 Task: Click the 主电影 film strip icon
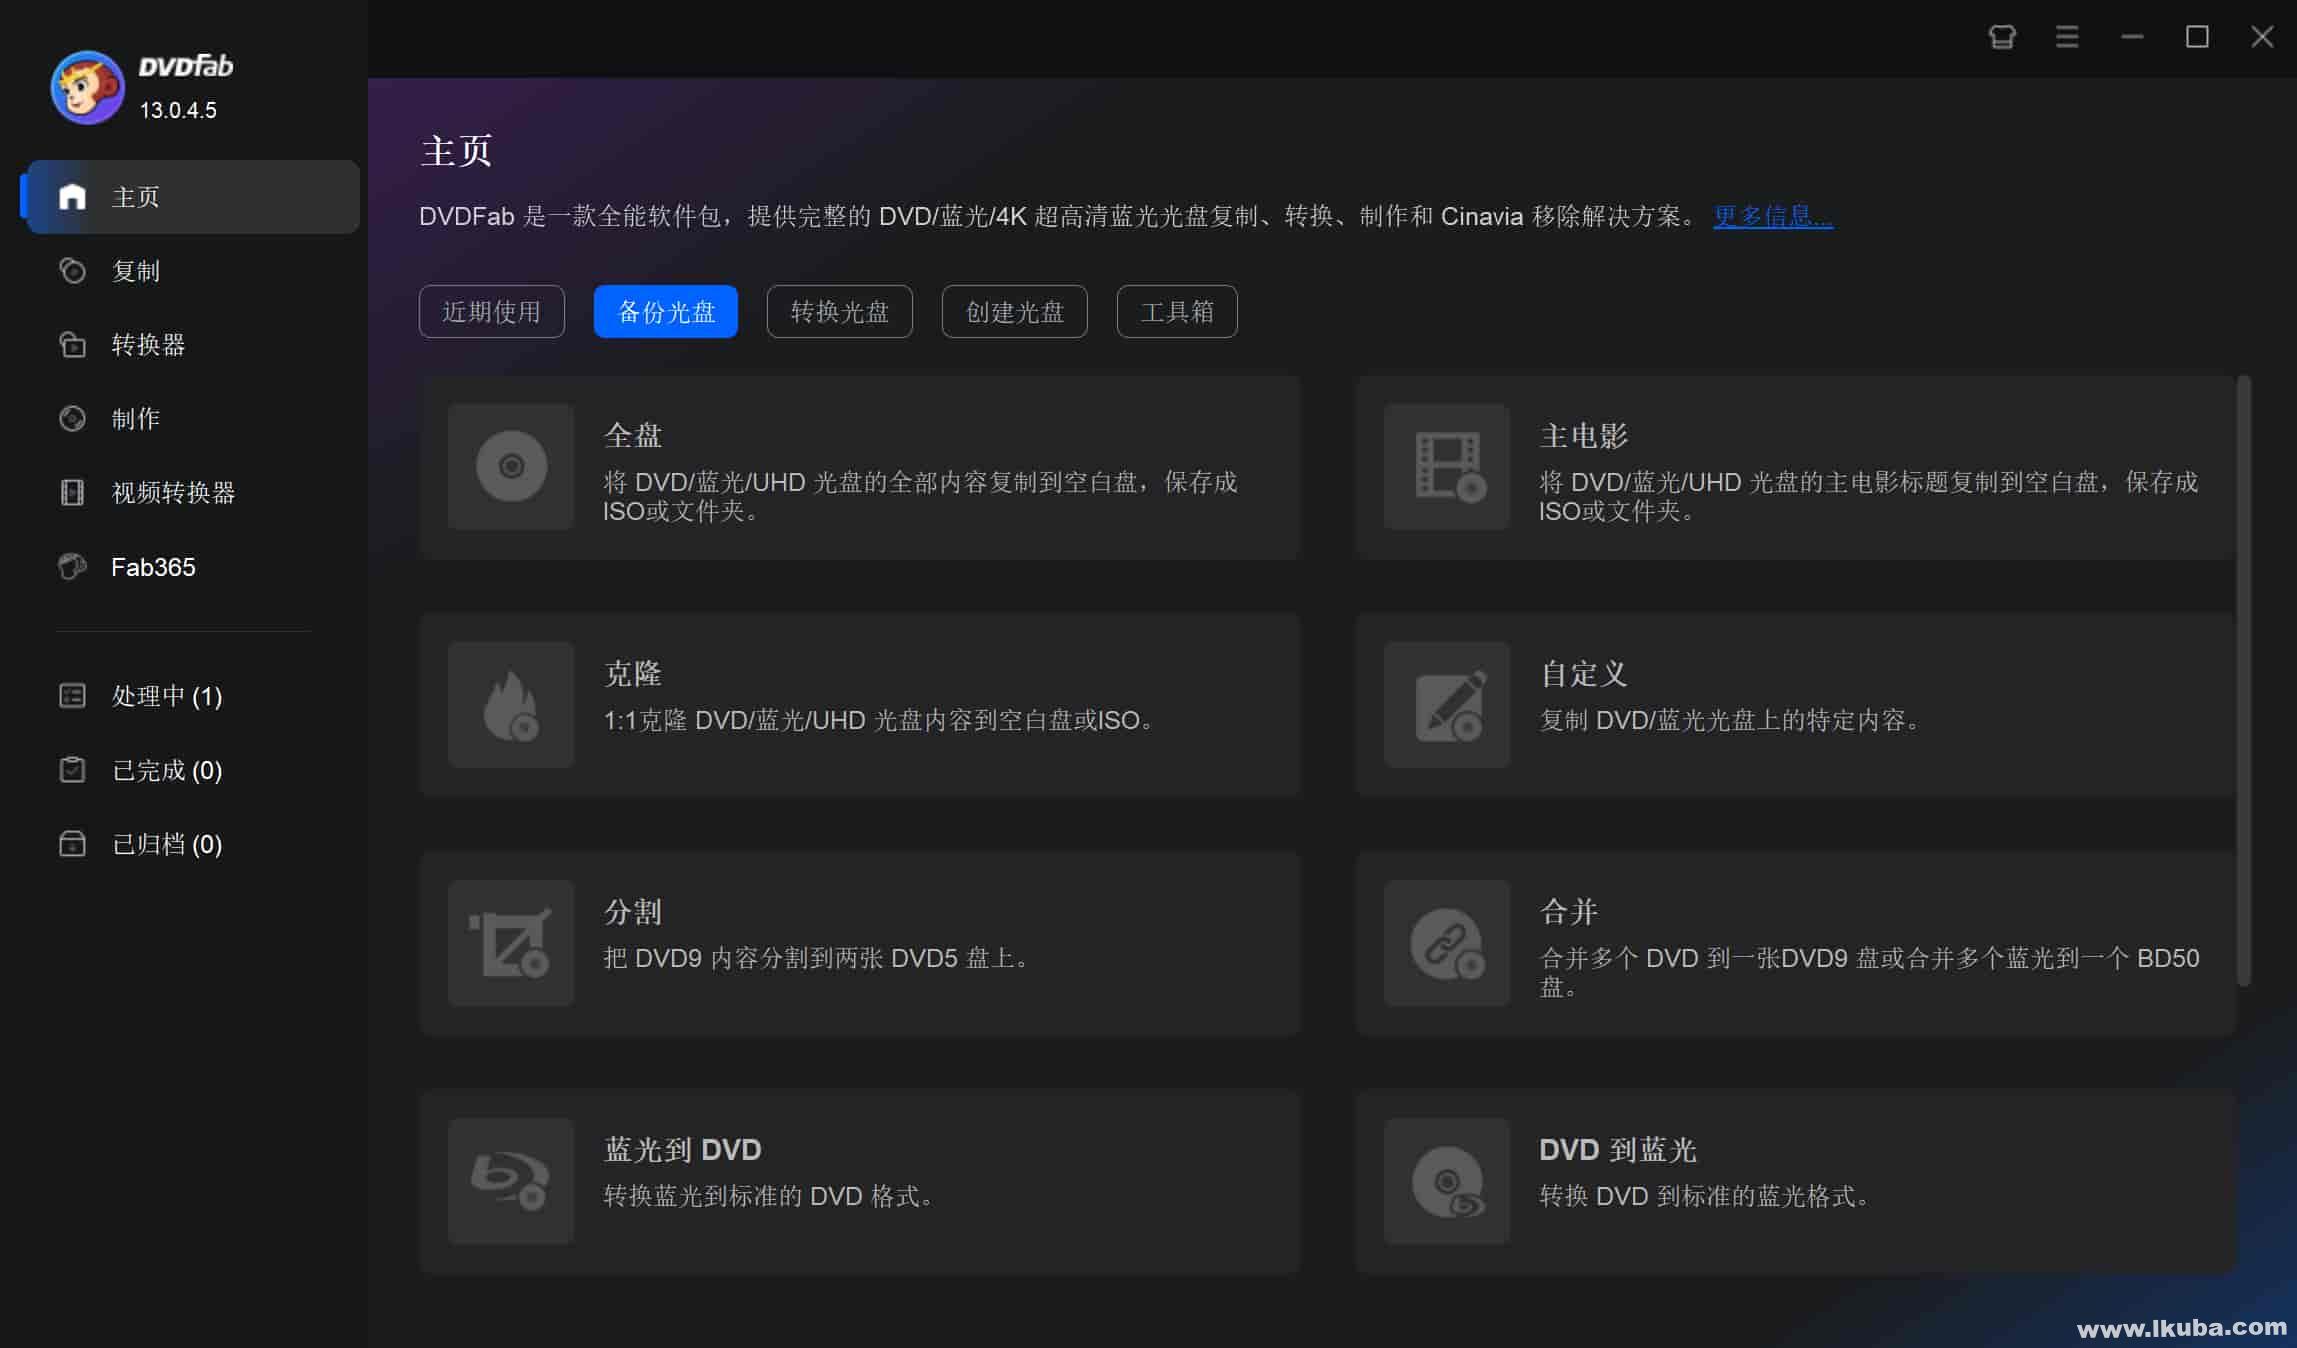(1447, 466)
